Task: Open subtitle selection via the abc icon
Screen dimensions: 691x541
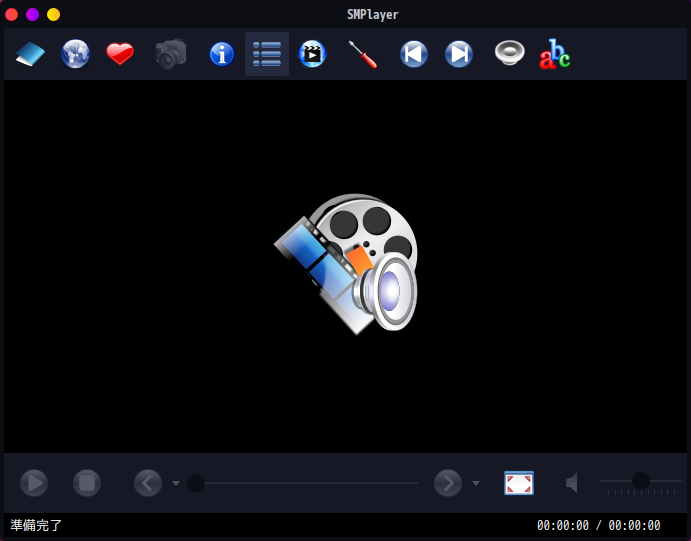Action: [x=554, y=54]
